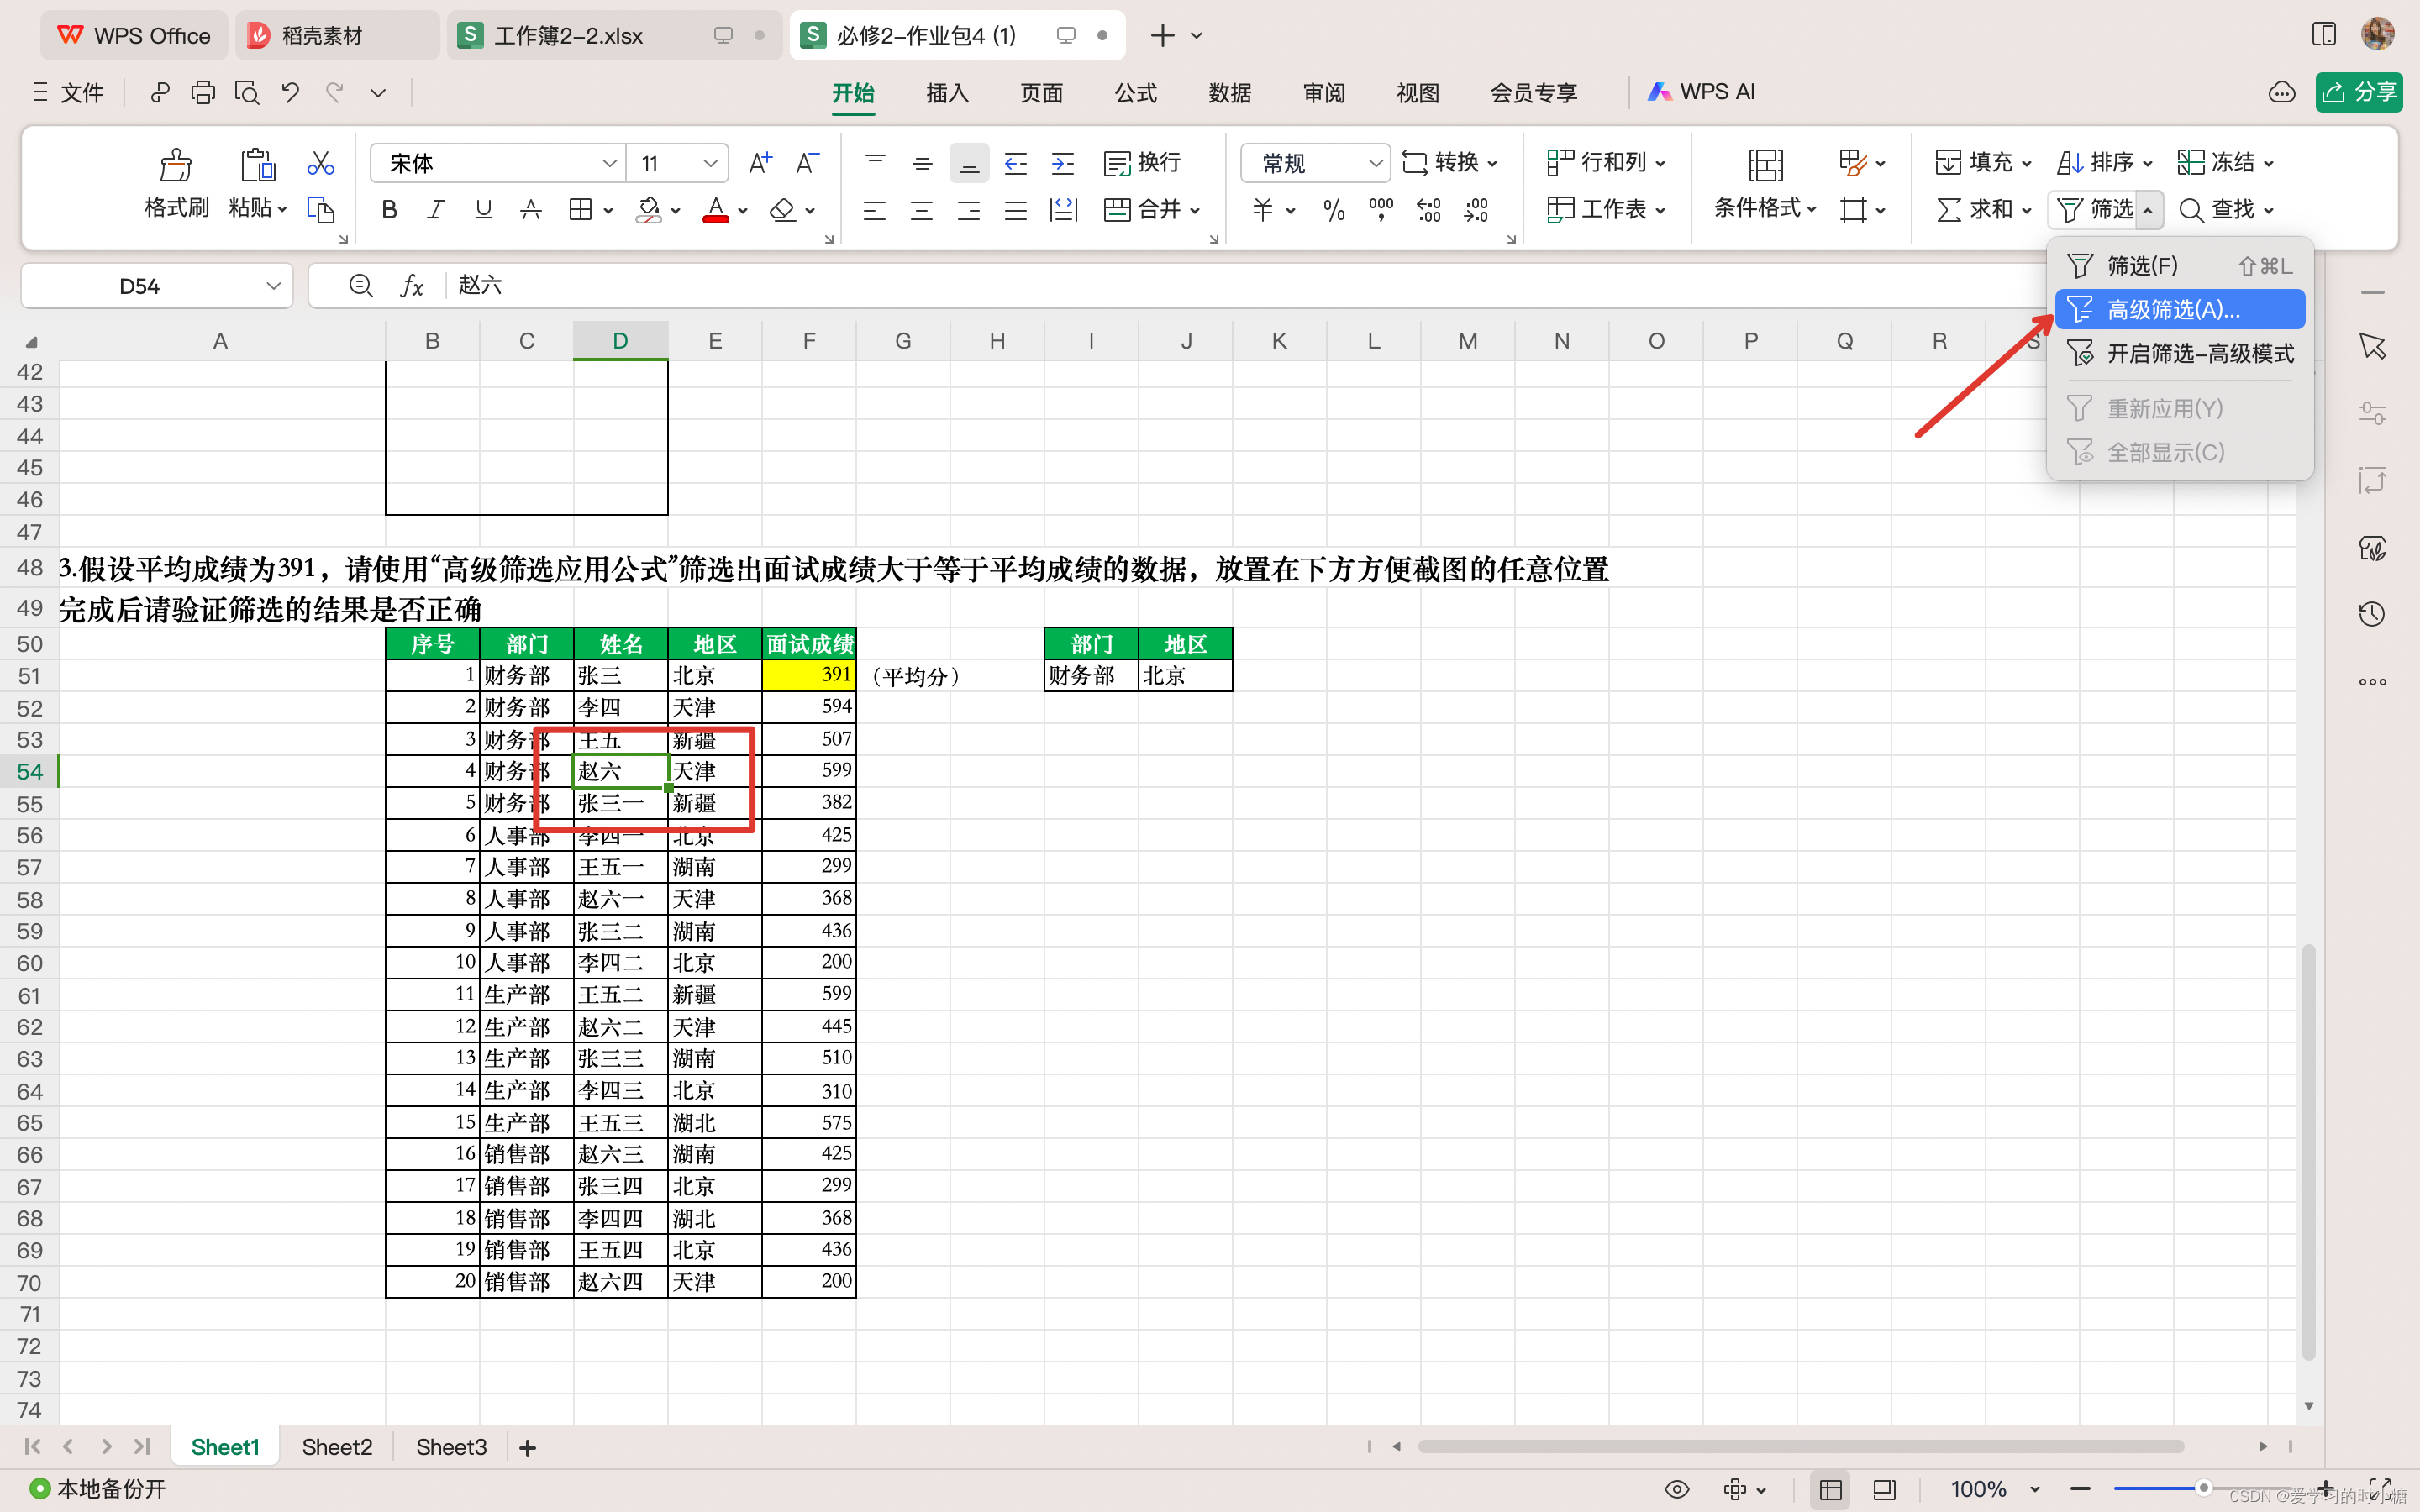2420x1512 pixels.
Task: Toggle bold formatting
Action: (x=390, y=210)
